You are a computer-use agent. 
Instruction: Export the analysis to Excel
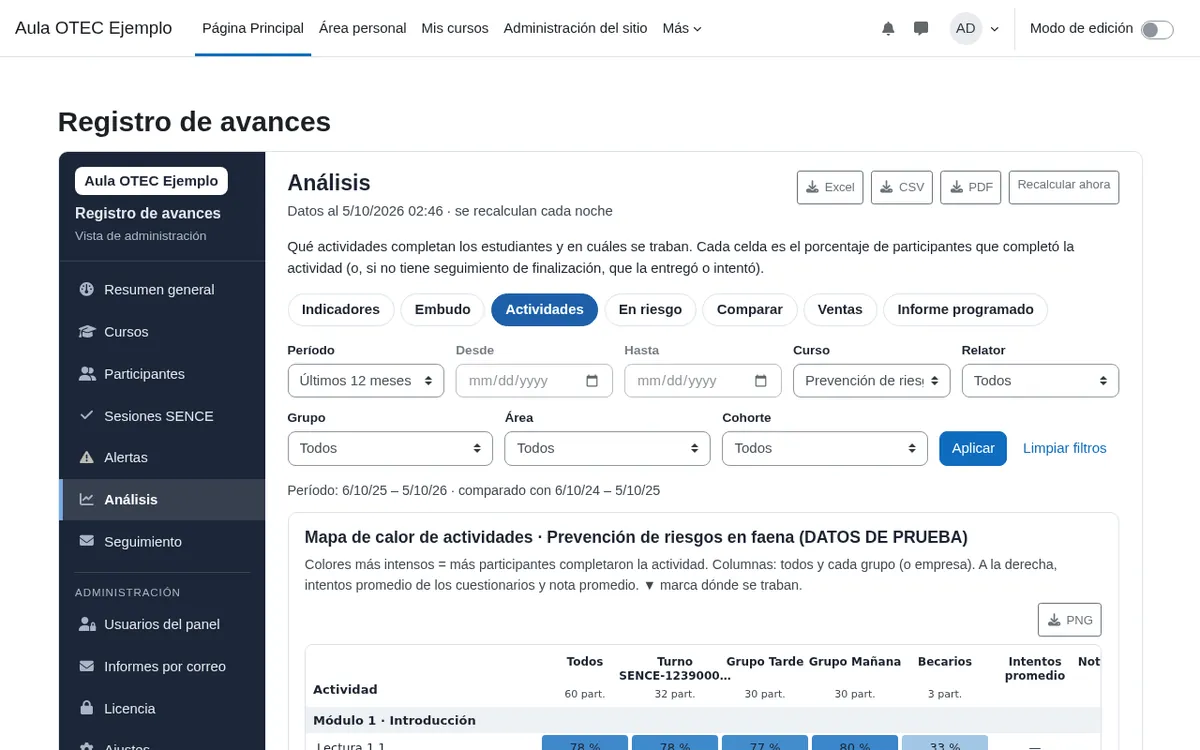(x=830, y=187)
